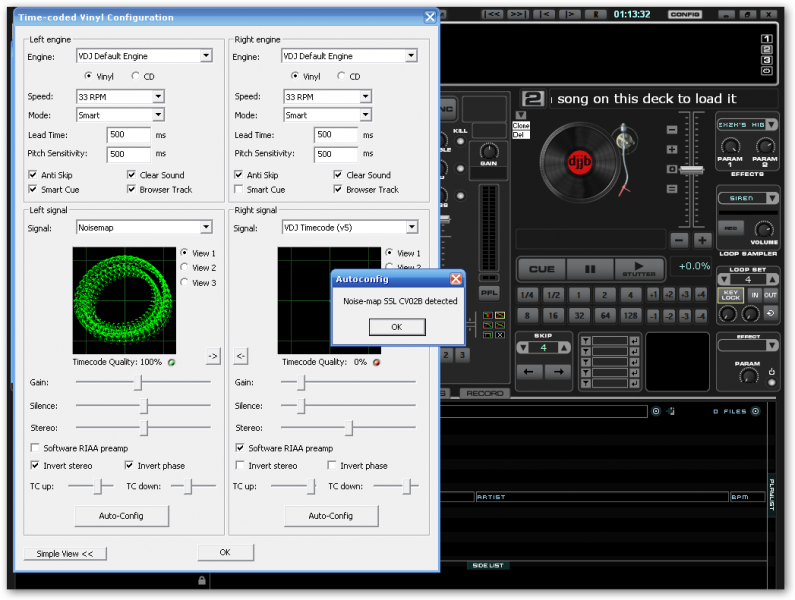Click Simple View << button
Viewport: 795px width, 600px height.
point(65,553)
